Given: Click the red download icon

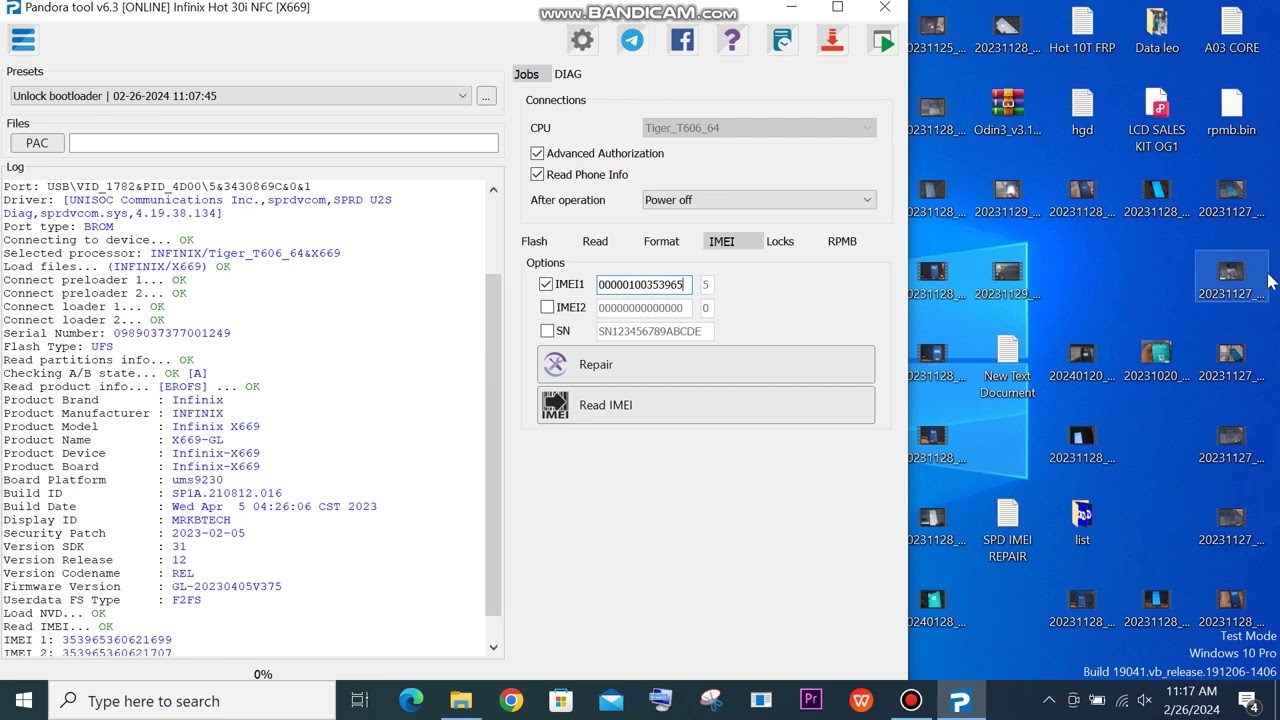Looking at the screenshot, I should pos(832,40).
